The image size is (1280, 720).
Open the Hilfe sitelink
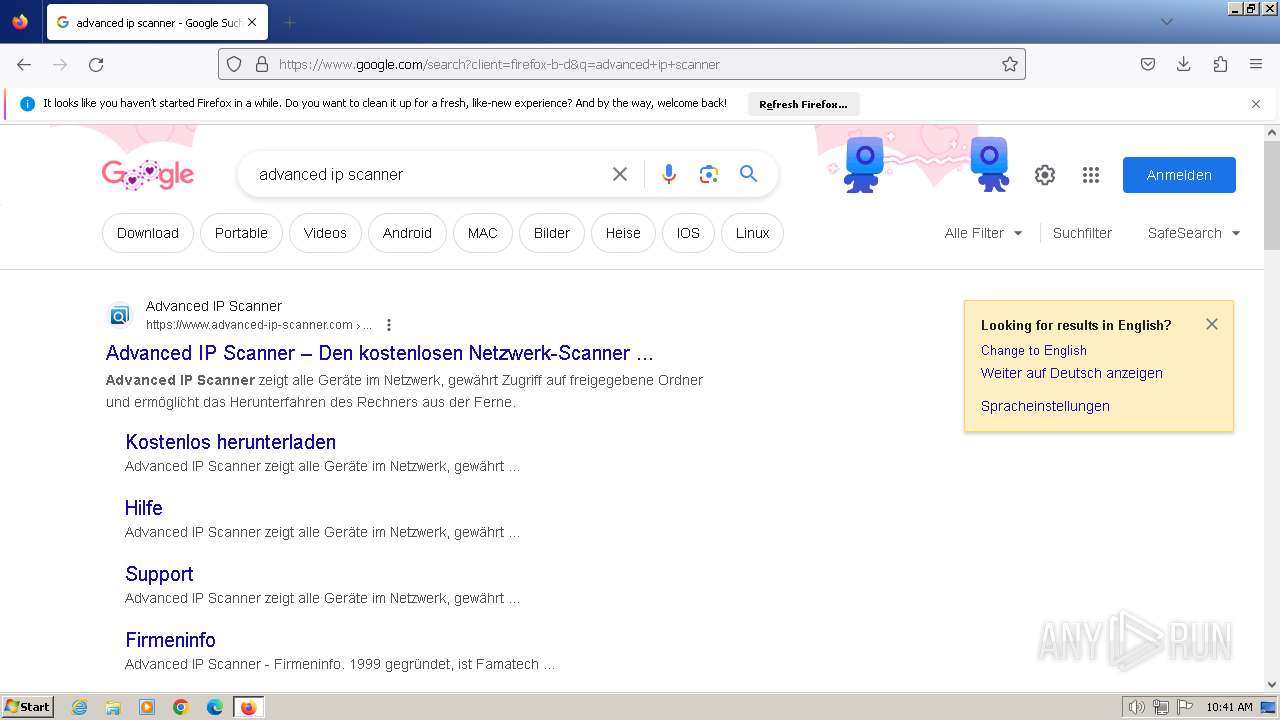144,508
